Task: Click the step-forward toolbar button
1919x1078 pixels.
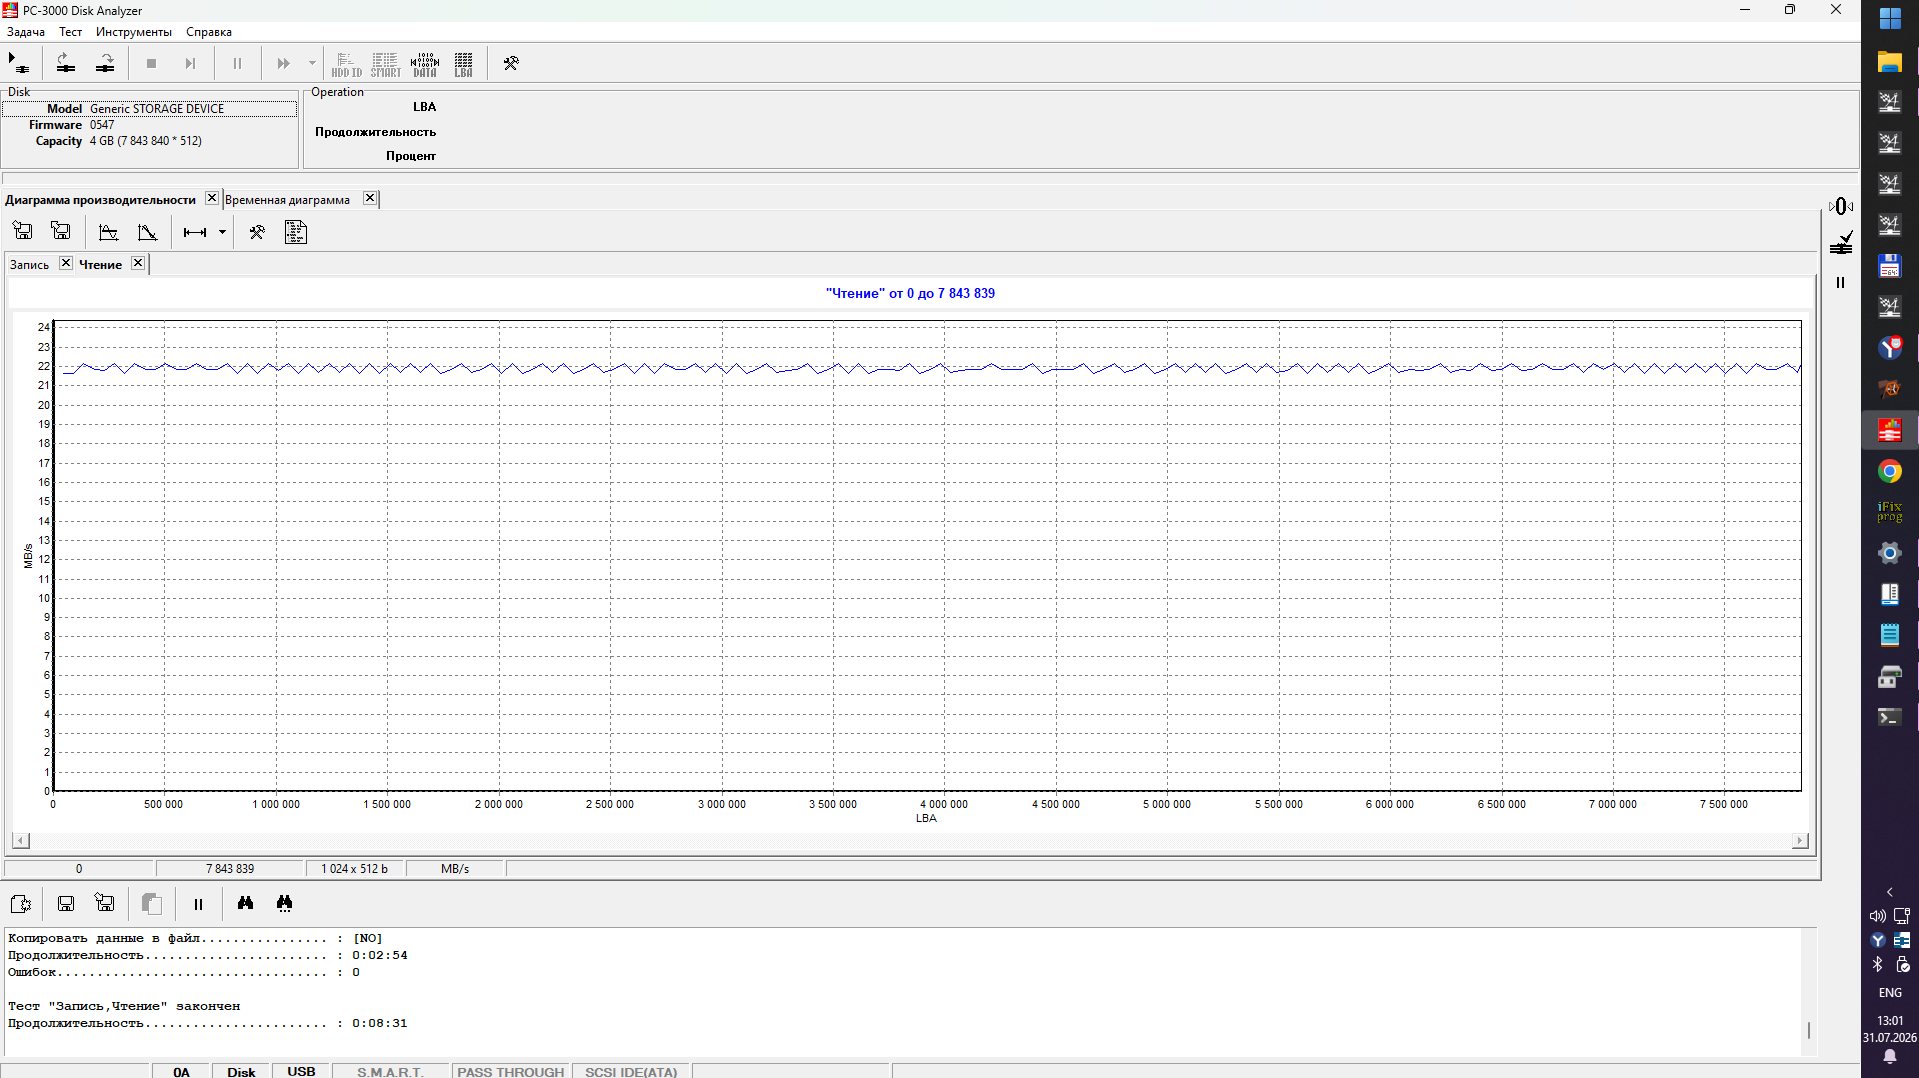Action: [190, 63]
